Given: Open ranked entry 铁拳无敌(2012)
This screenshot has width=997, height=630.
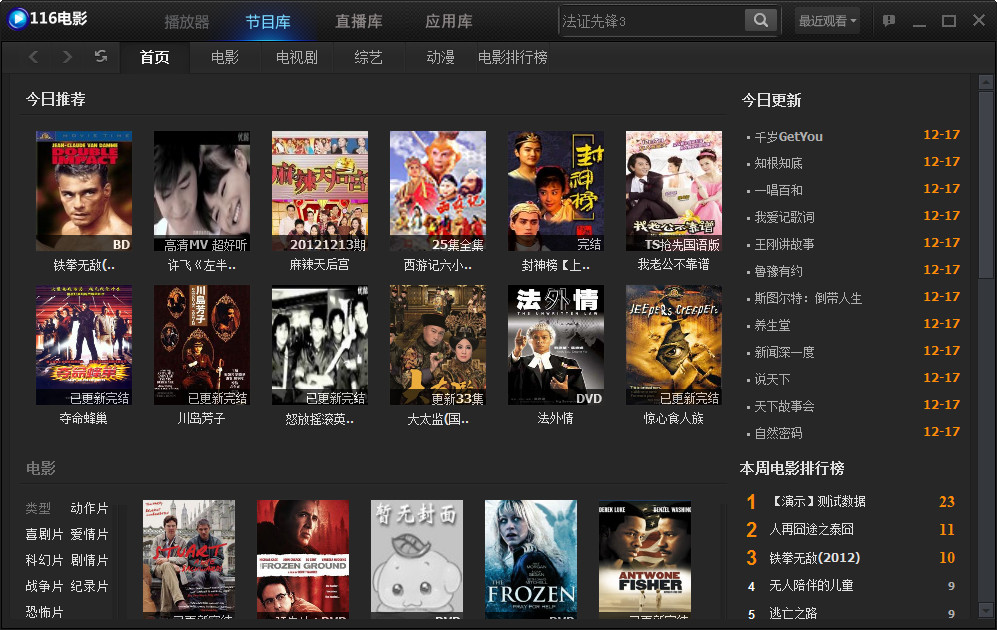Looking at the screenshot, I should tap(815, 558).
